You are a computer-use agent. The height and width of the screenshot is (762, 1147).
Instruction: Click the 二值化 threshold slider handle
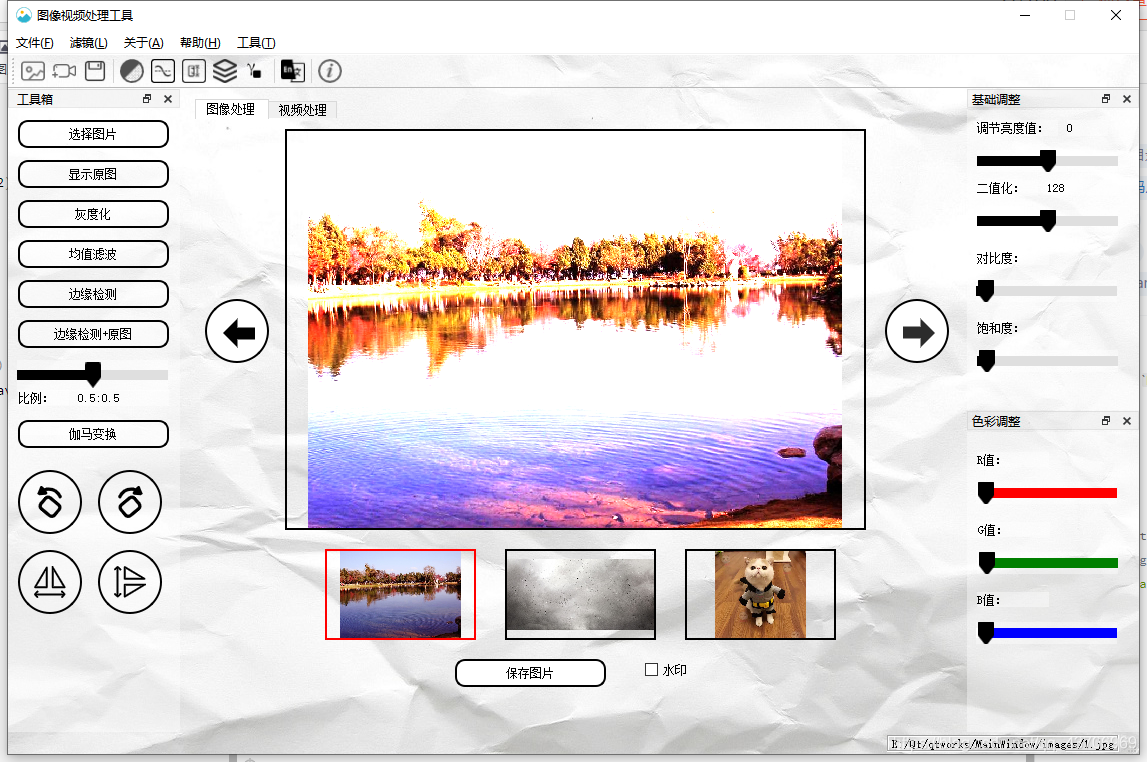tap(1048, 220)
